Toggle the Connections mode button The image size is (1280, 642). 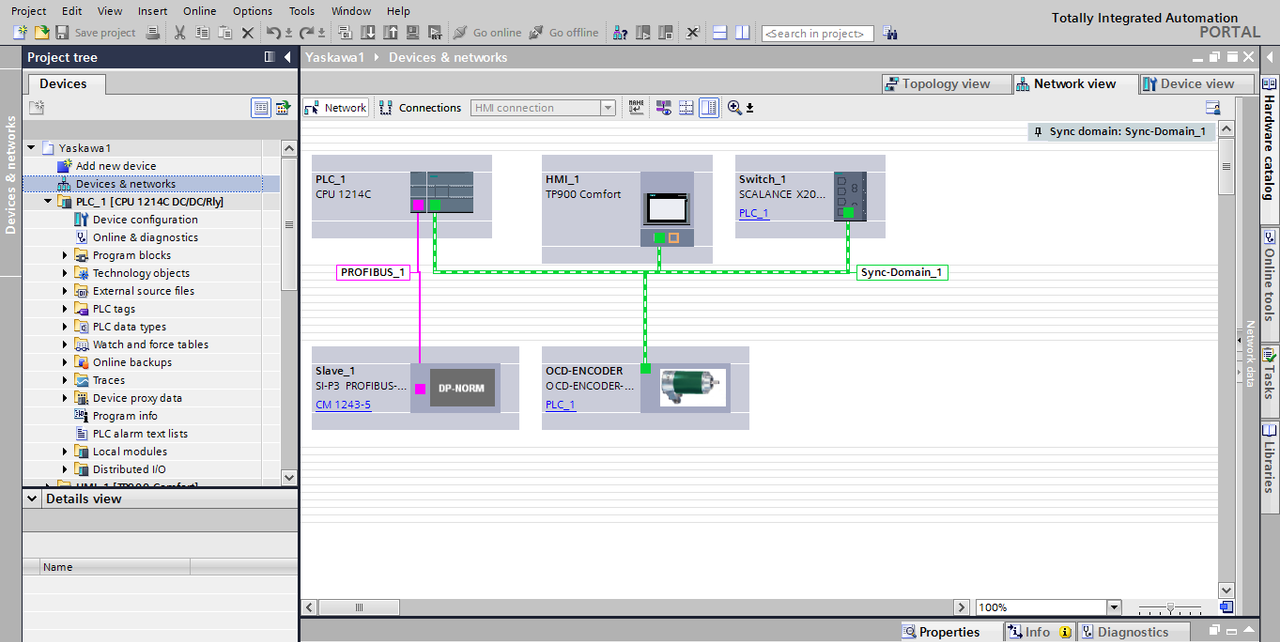[421, 108]
